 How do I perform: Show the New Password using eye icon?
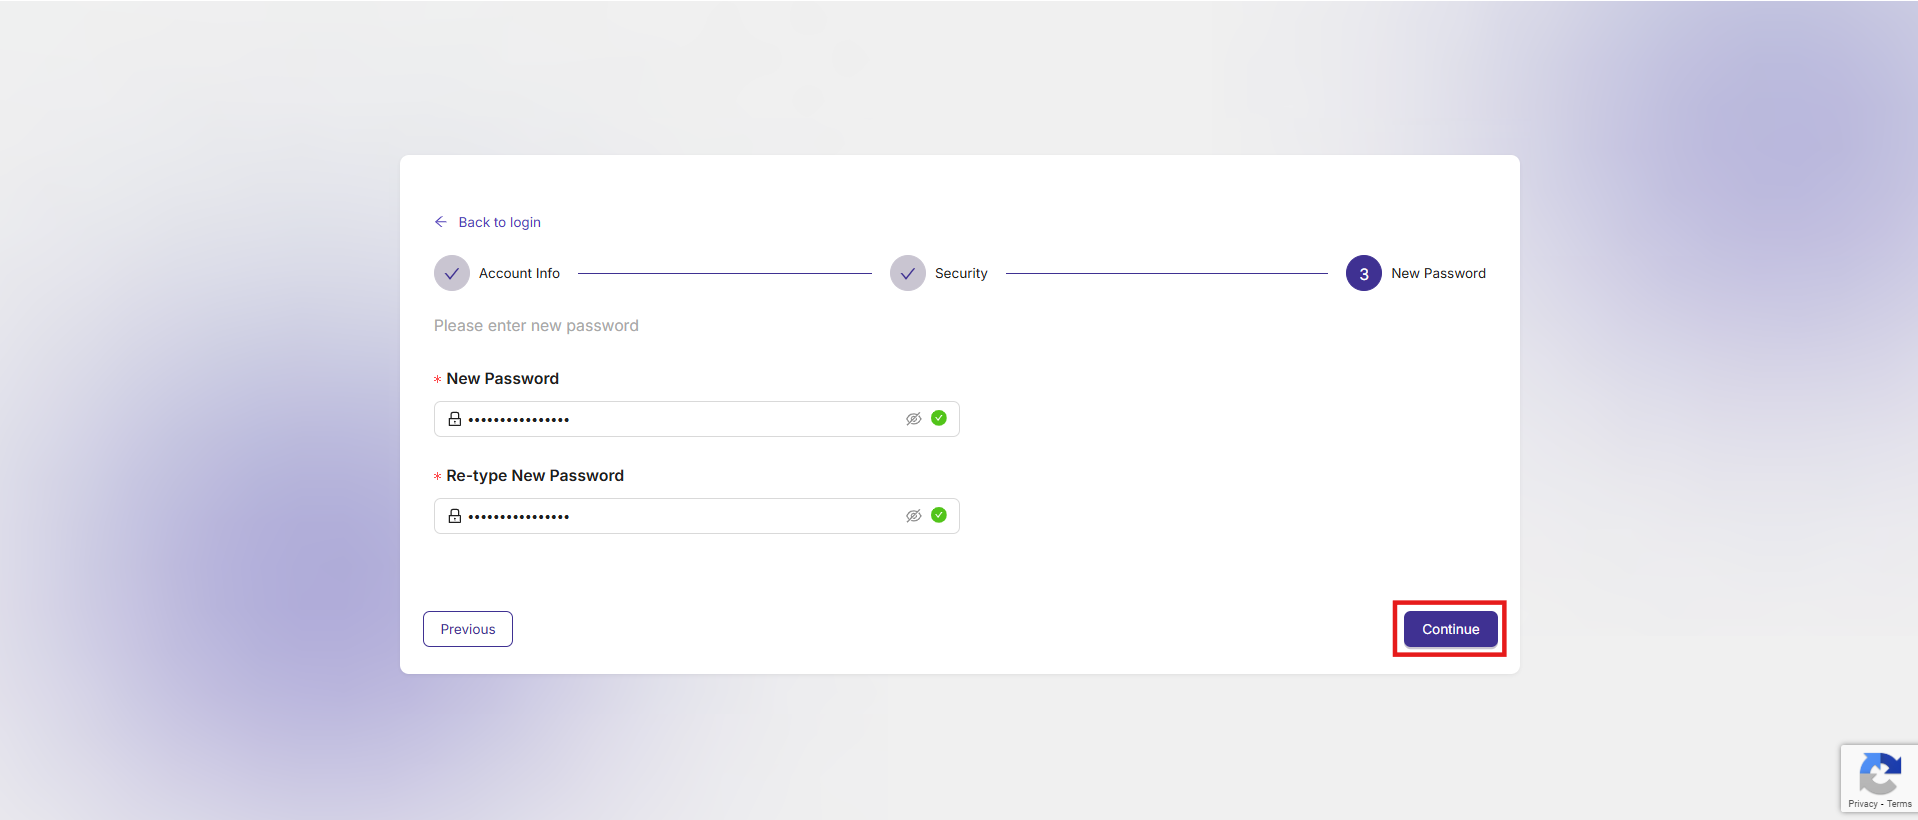(x=913, y=419)
